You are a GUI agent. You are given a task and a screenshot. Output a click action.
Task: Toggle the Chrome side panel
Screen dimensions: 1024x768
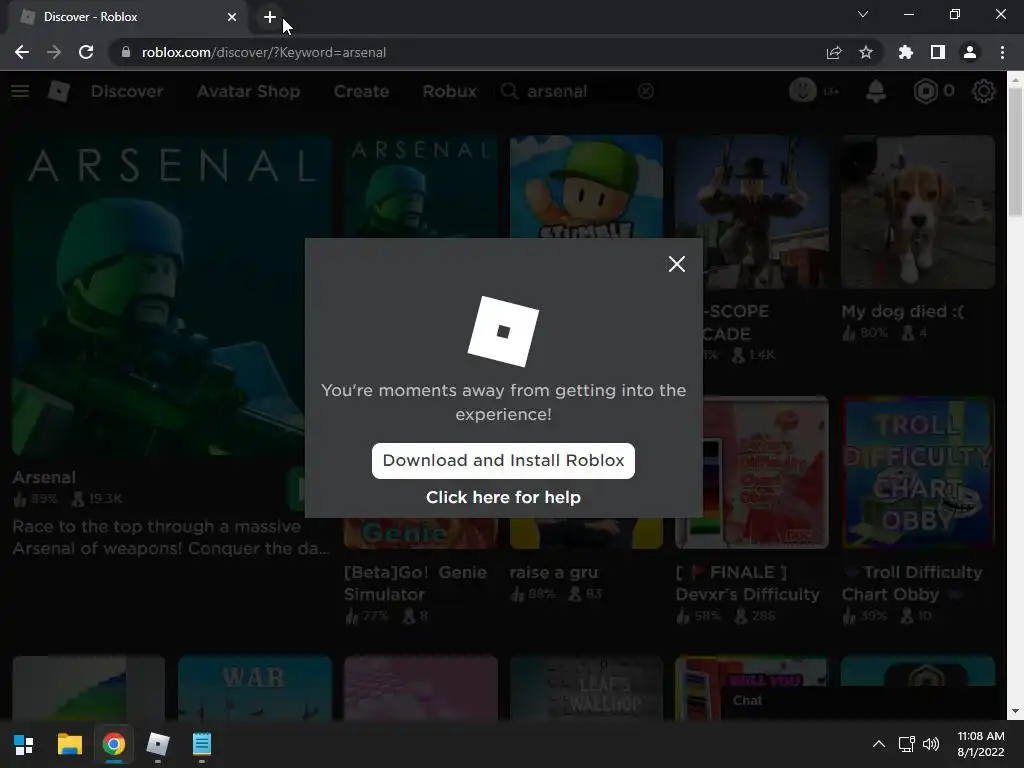click(937, 52)
